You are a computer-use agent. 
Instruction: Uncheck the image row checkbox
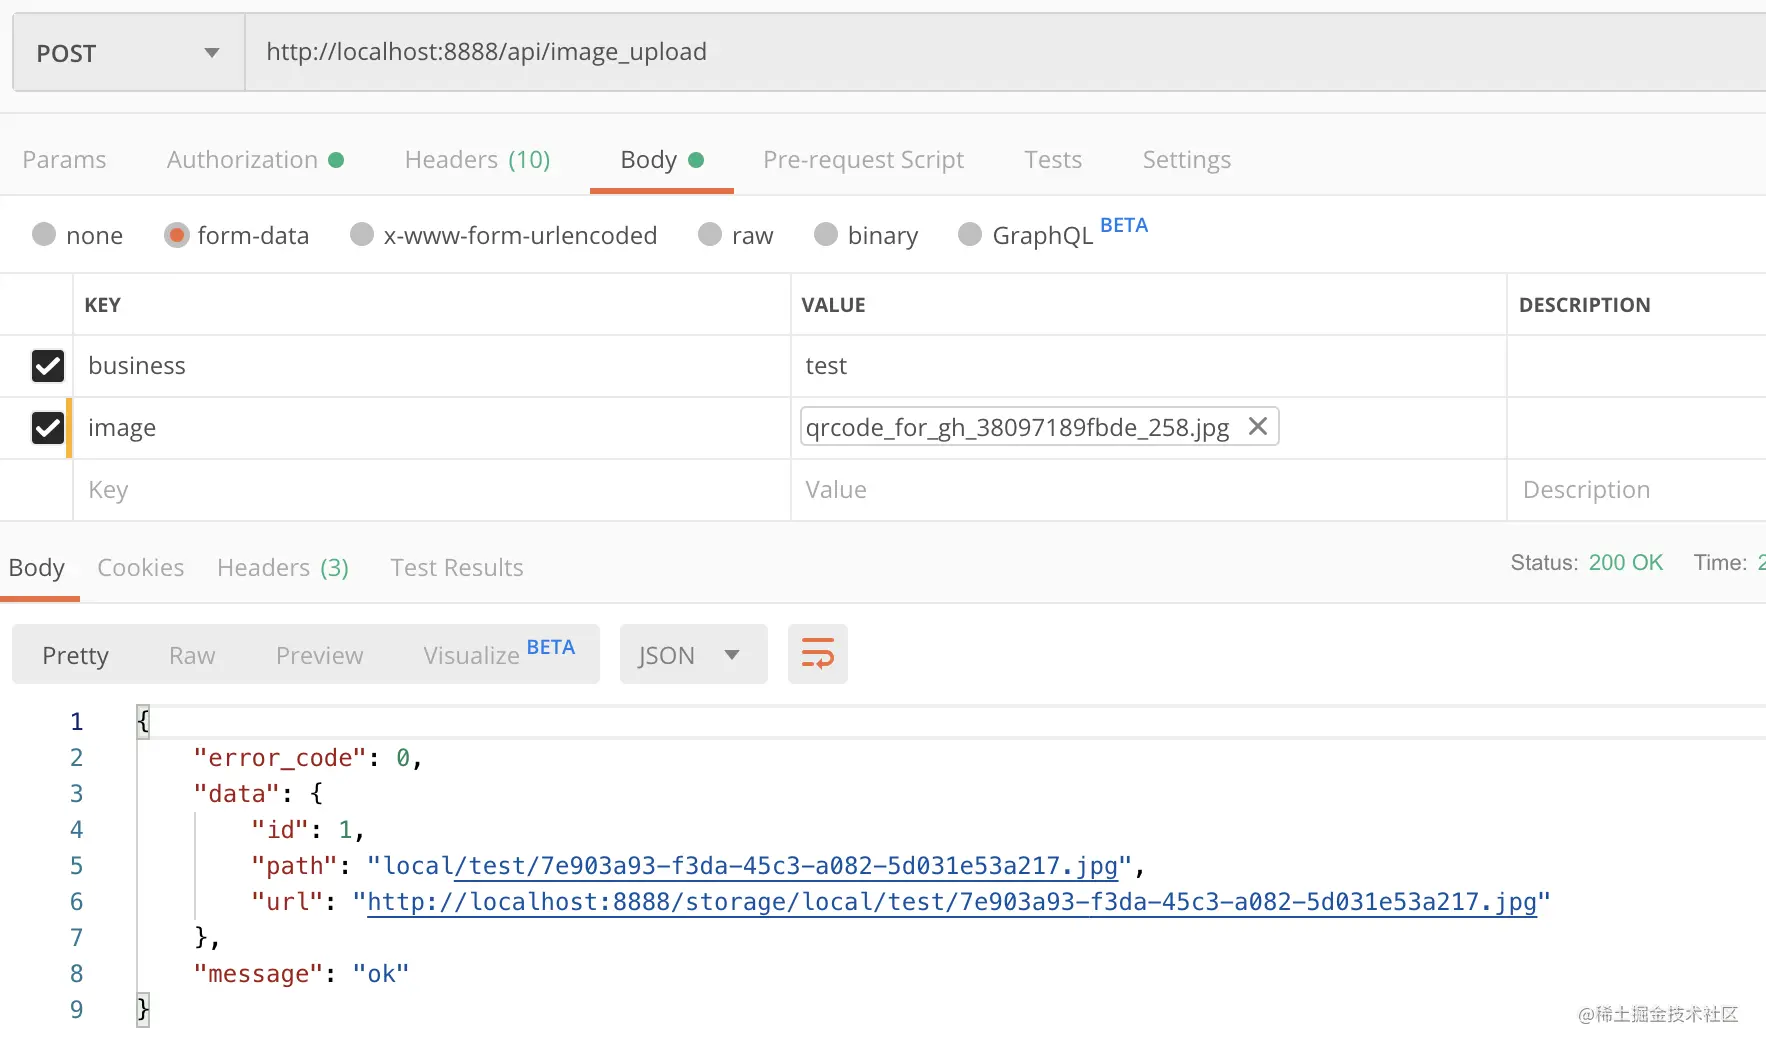tap(48, 428)
